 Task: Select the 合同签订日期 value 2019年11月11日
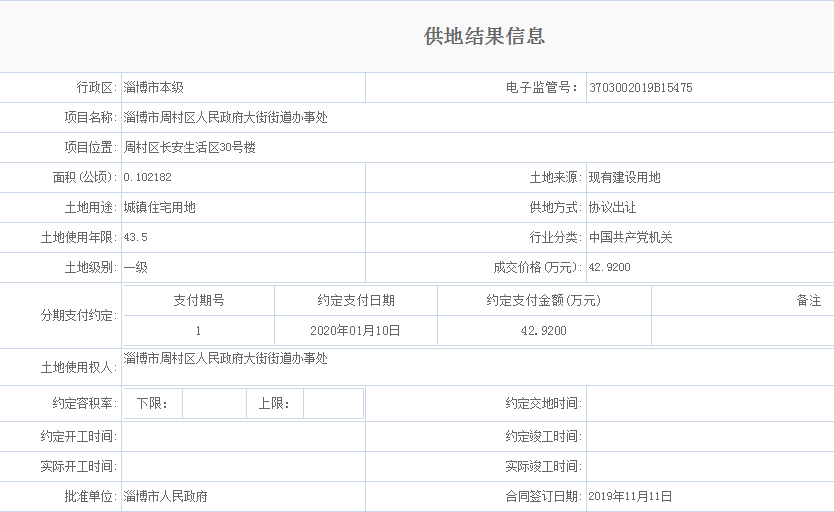coord(630,496)
